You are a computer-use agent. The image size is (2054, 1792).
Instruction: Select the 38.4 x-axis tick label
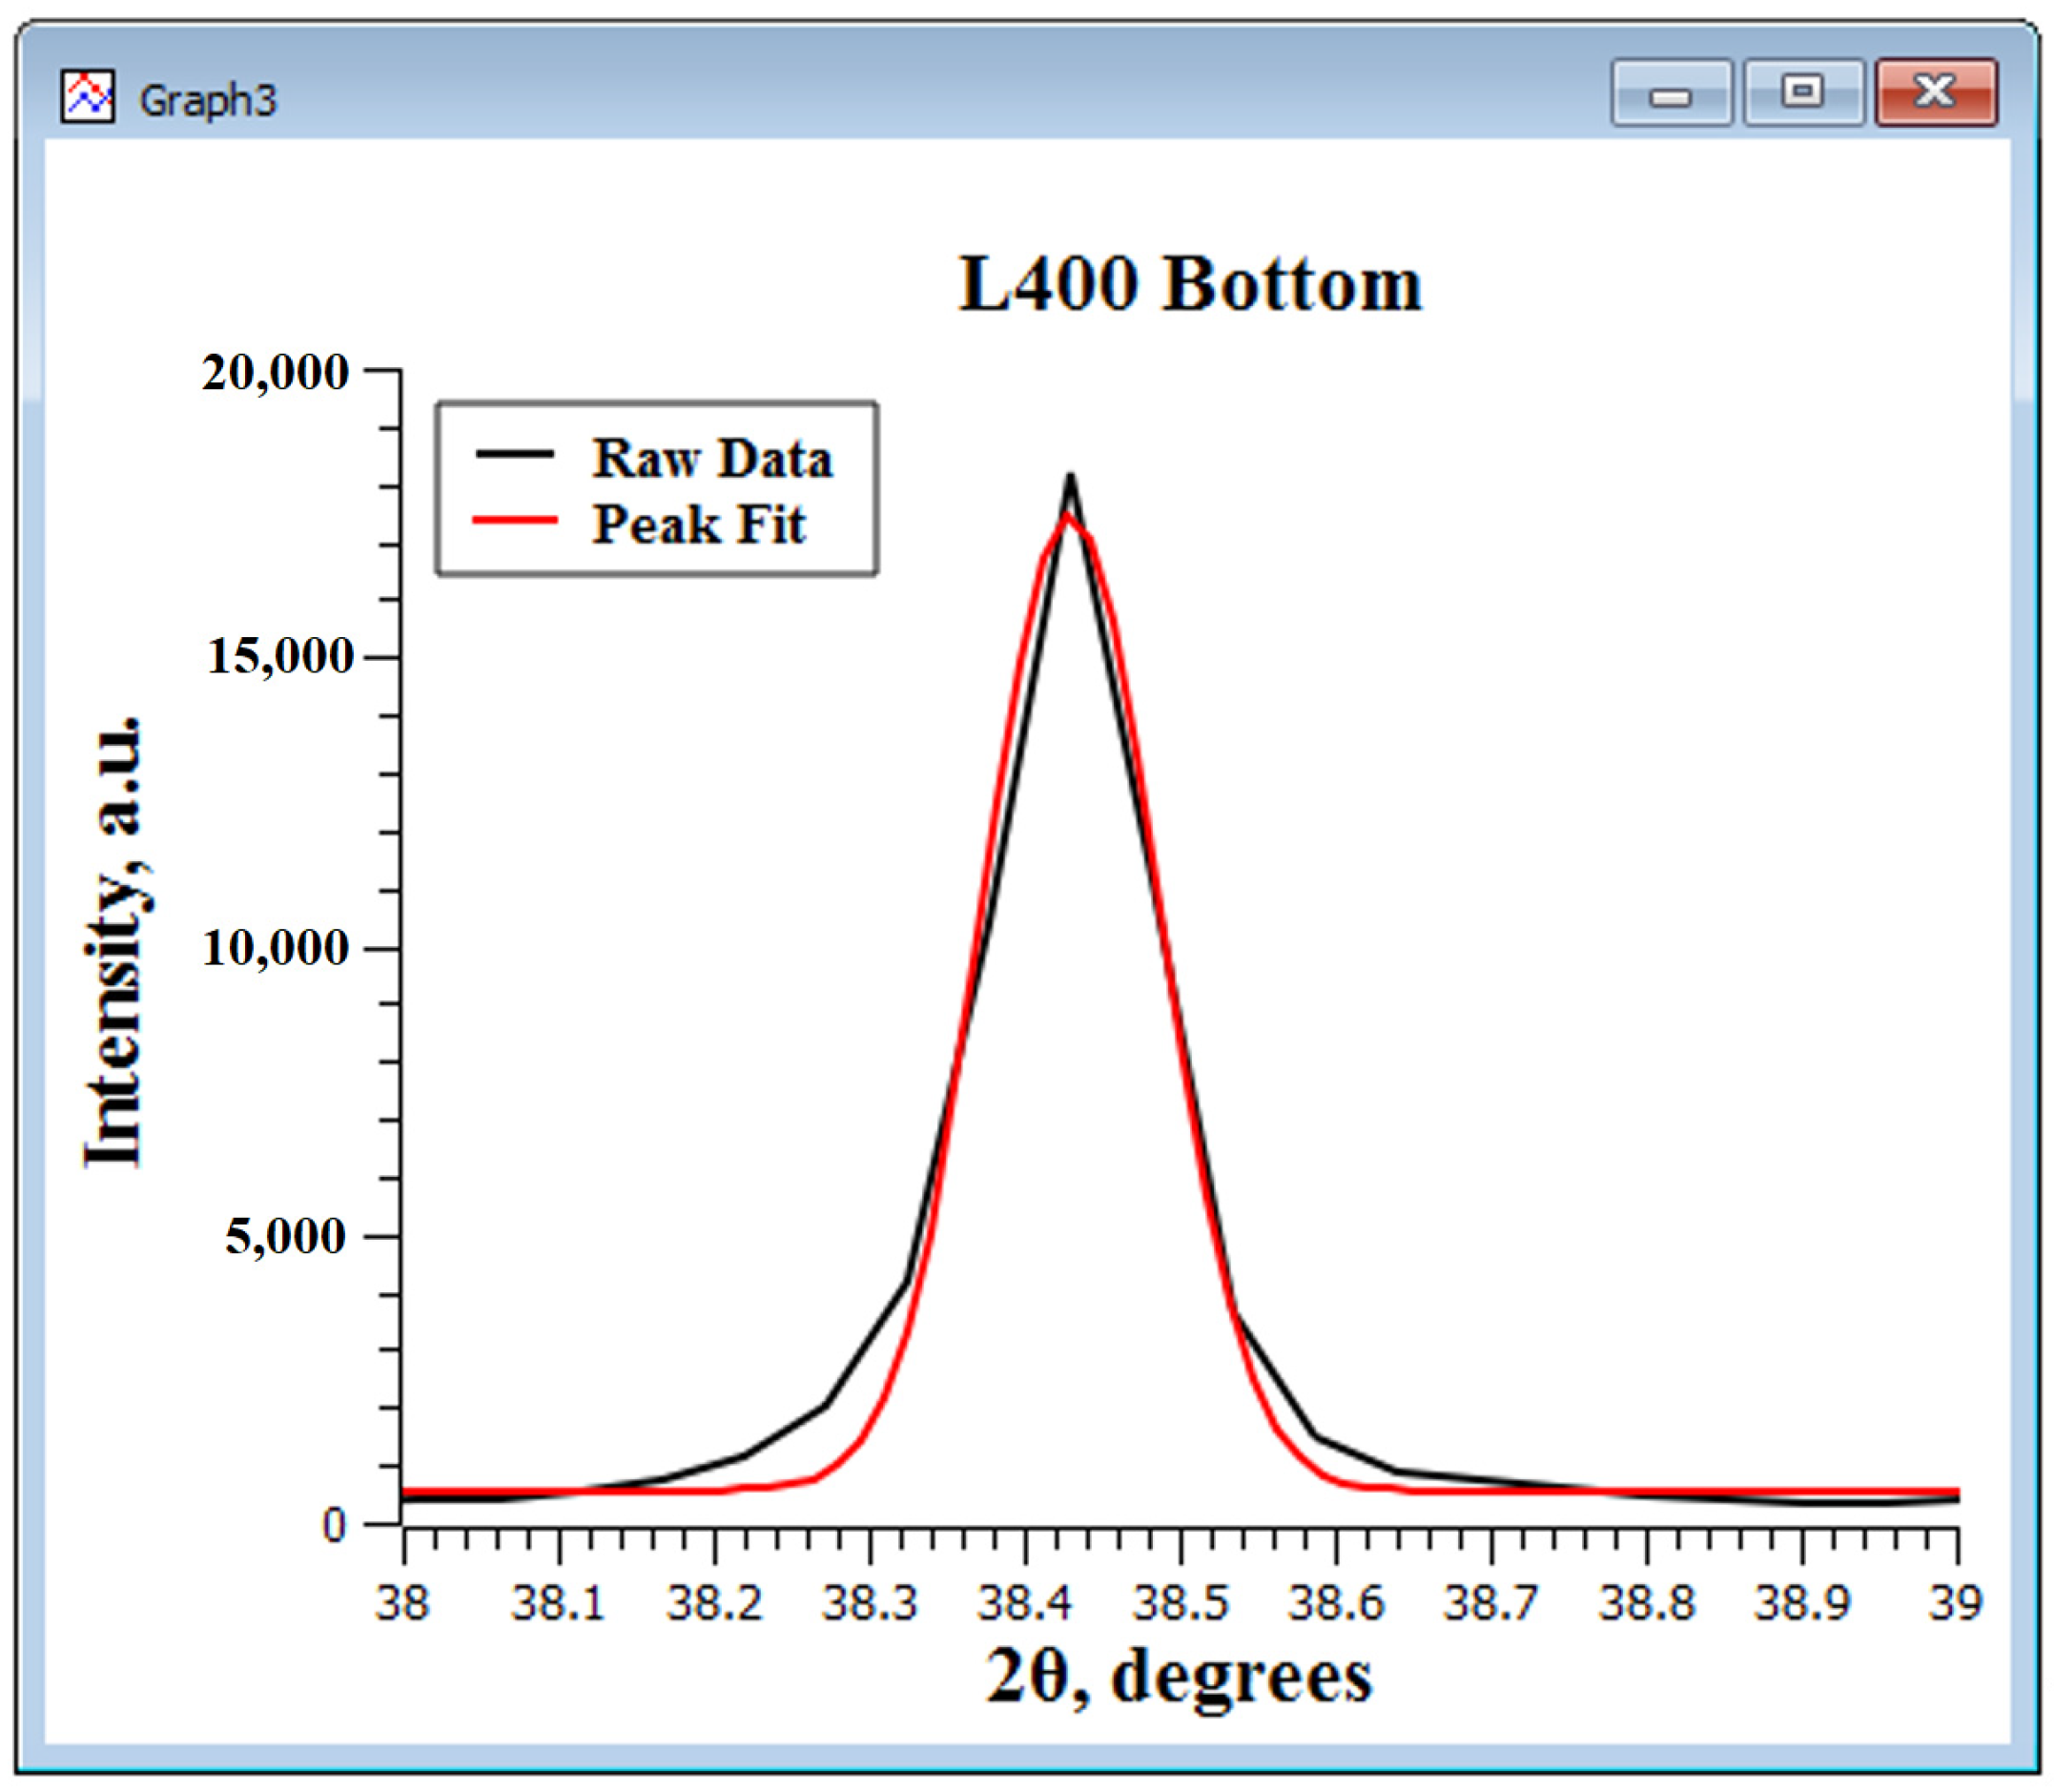(x=1024, y=1603)
